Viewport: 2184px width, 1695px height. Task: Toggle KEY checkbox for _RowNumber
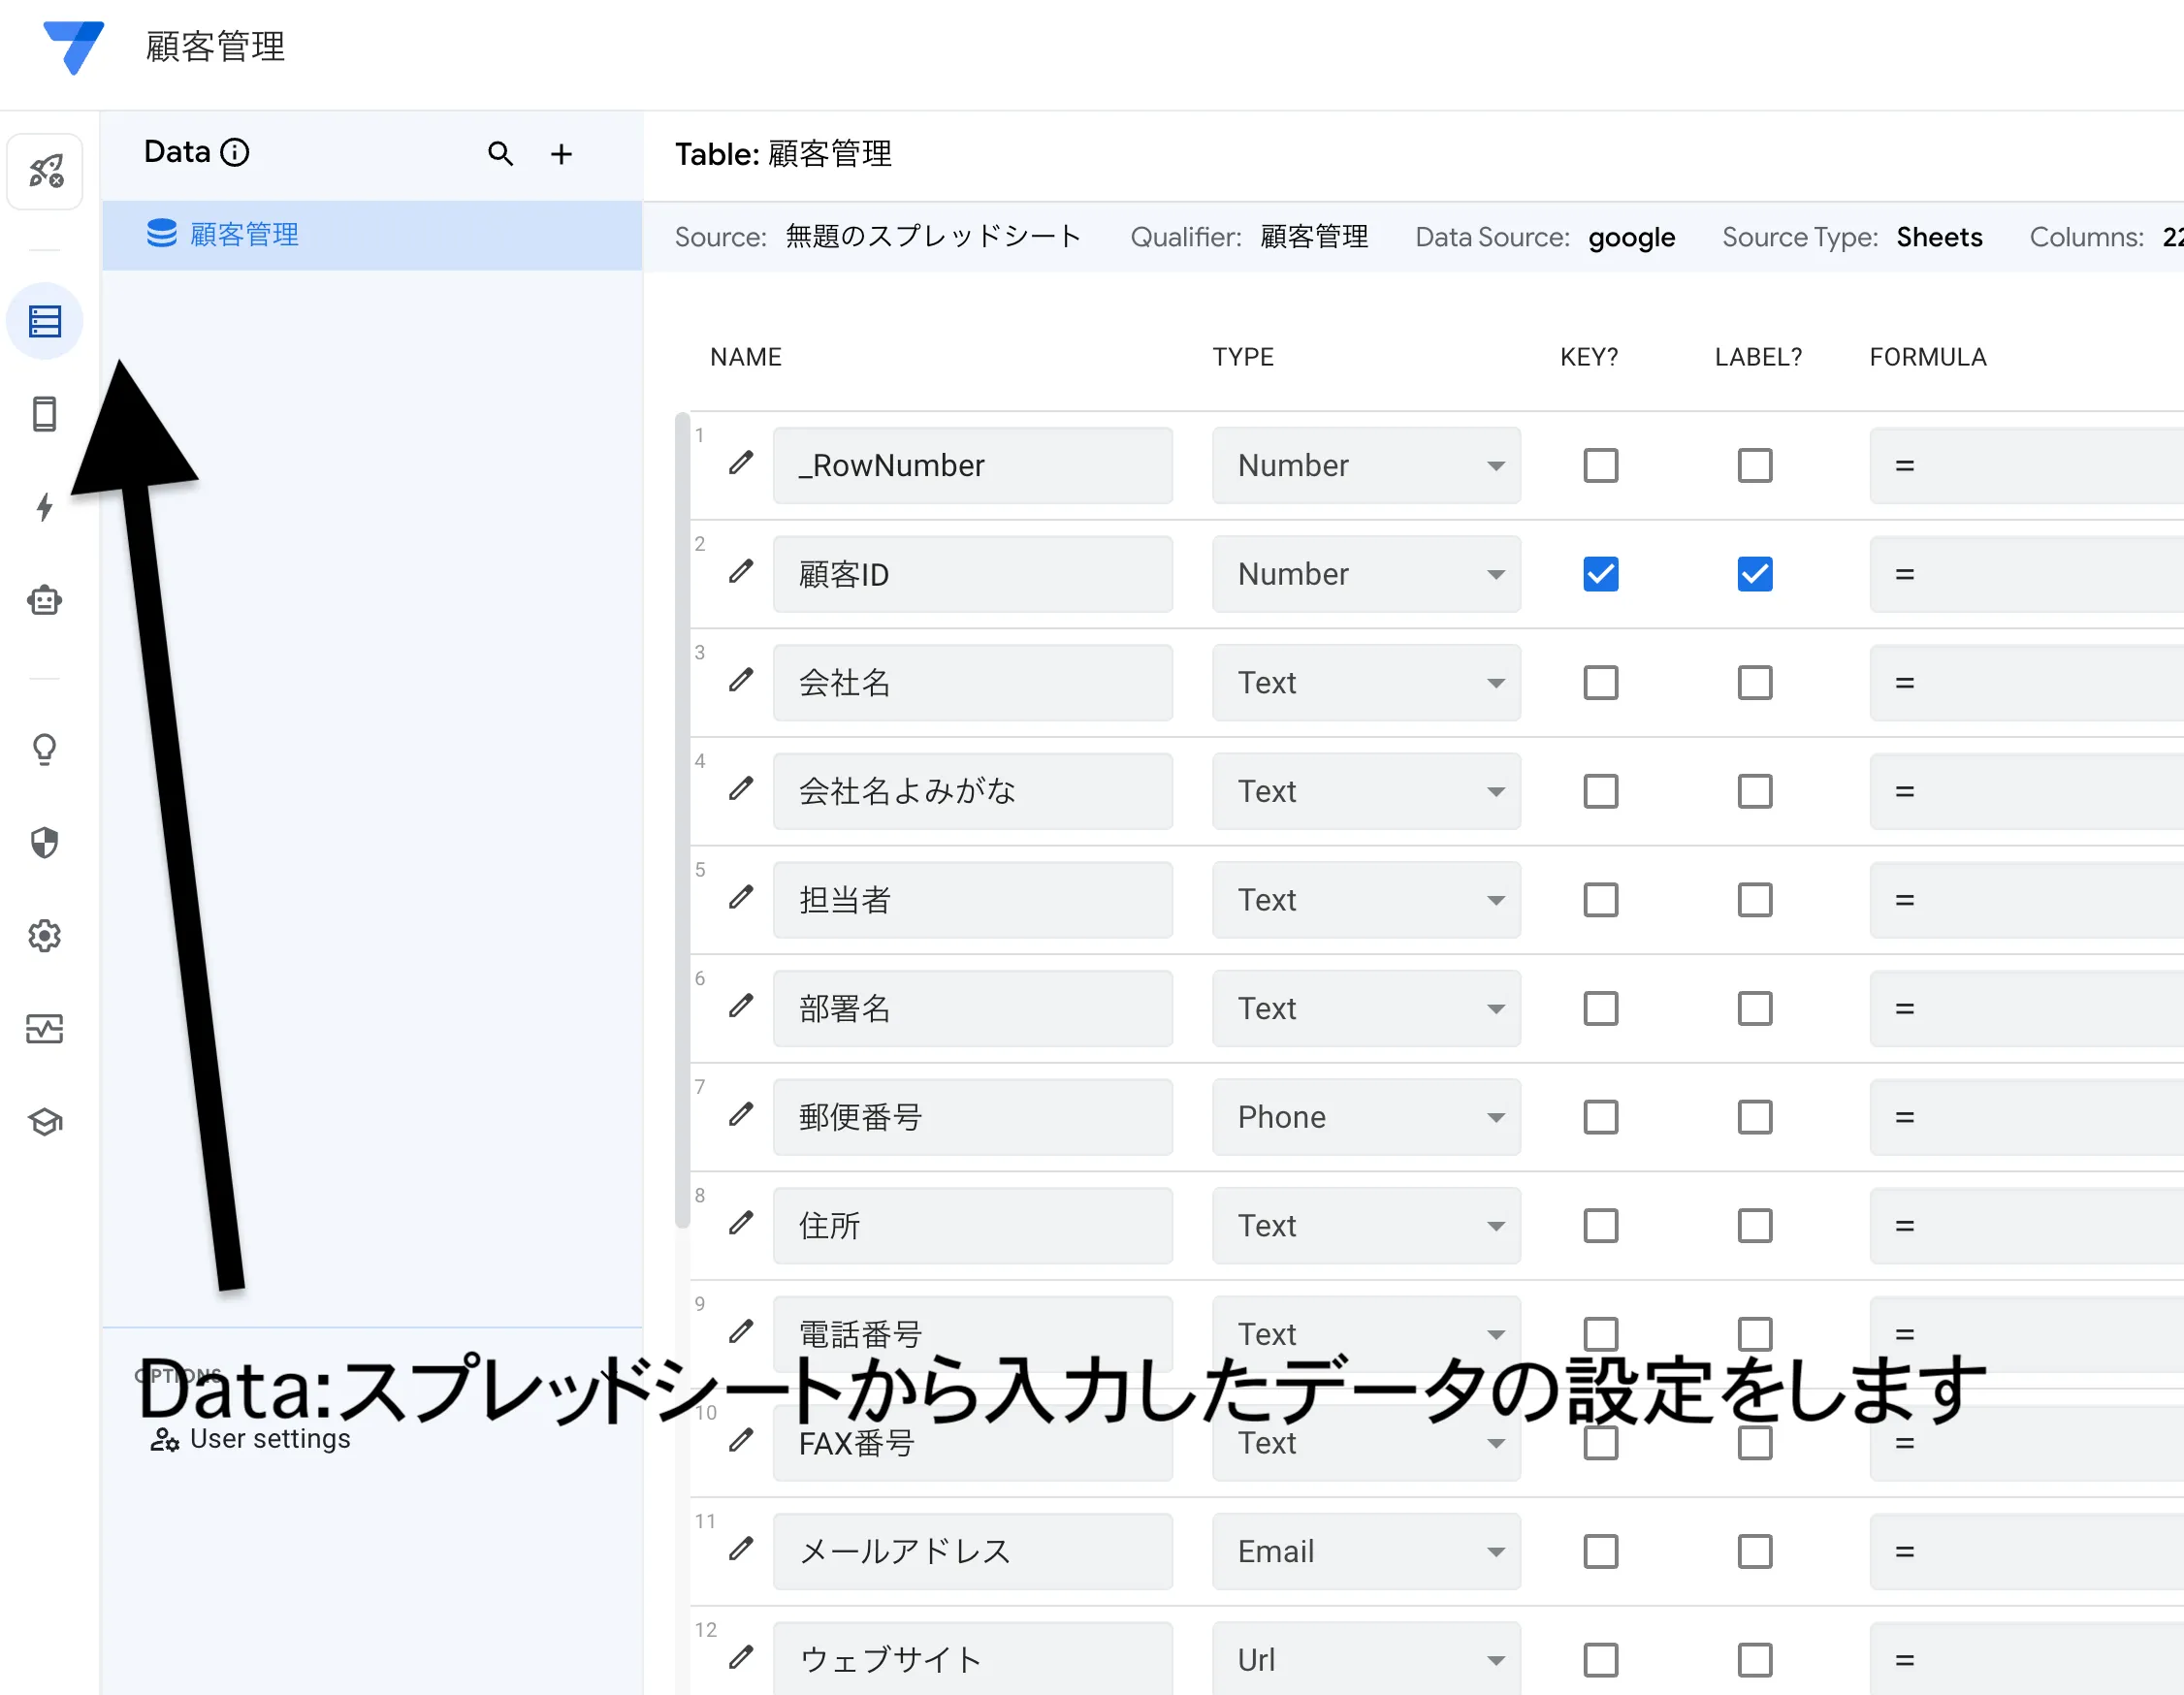point(1601,466)
